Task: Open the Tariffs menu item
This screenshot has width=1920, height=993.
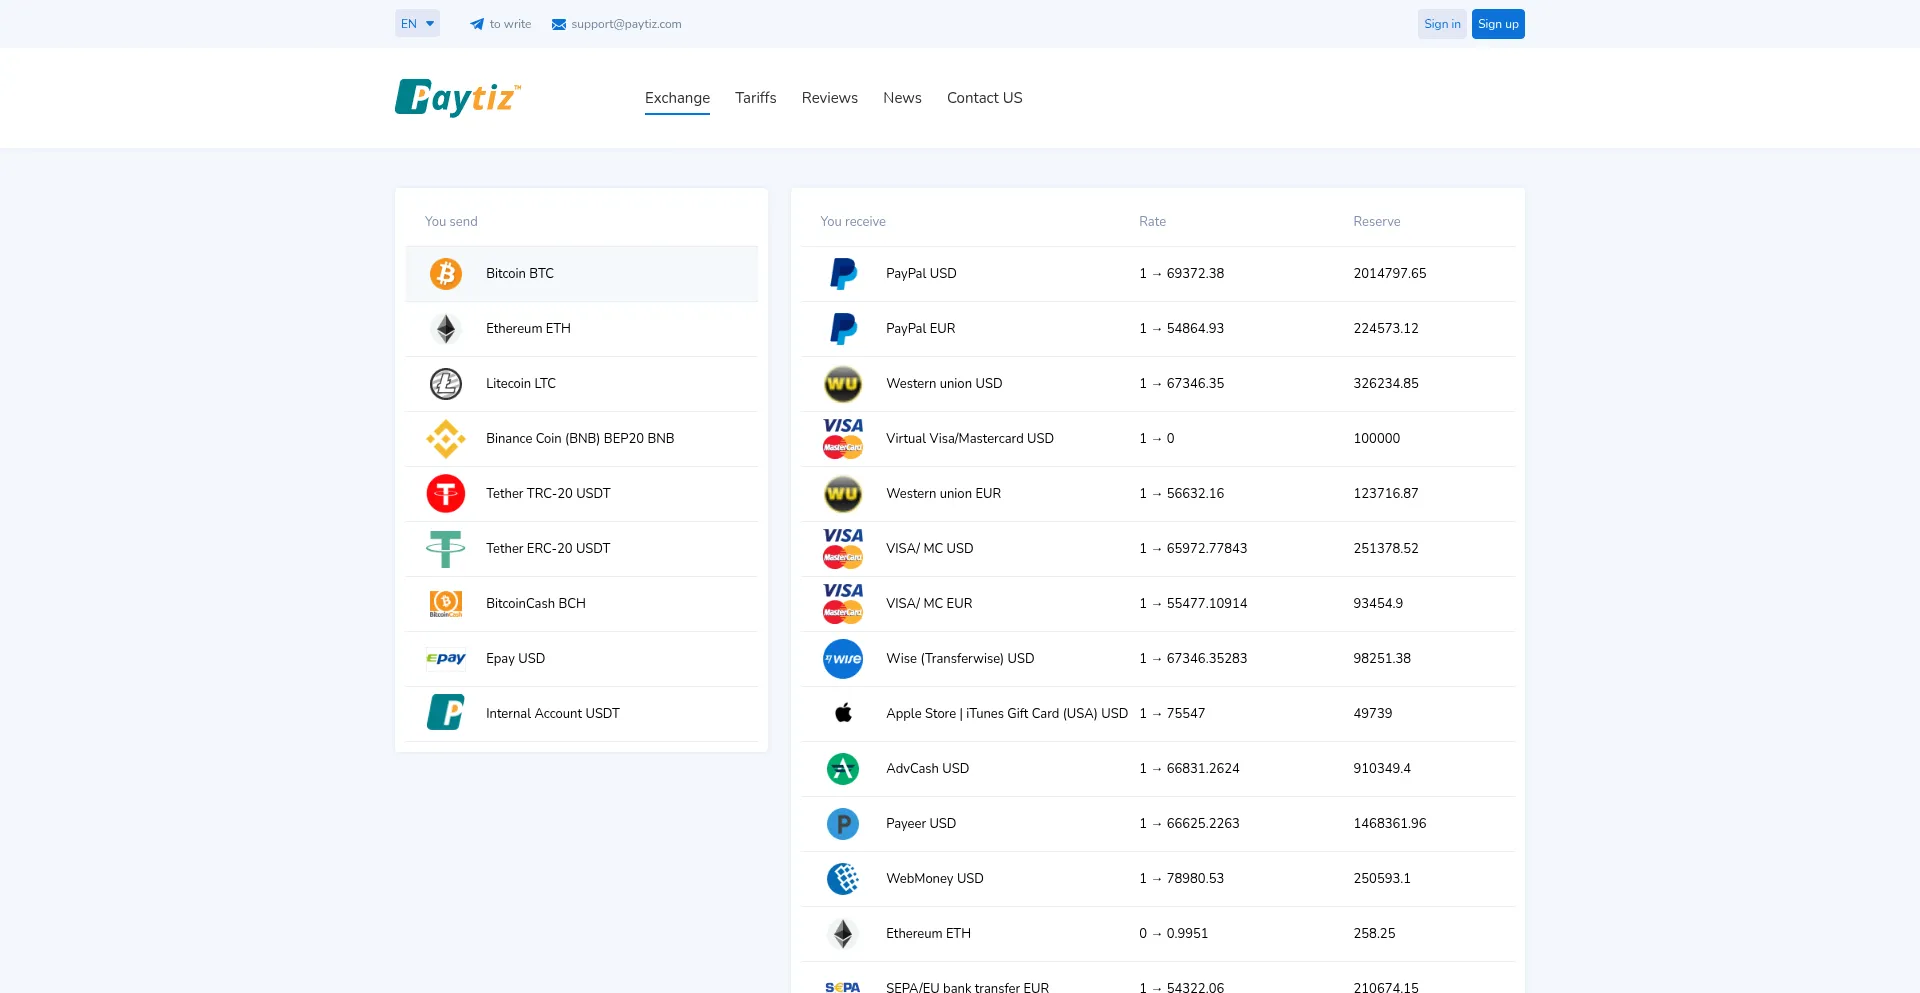Action: click(755, 98)
